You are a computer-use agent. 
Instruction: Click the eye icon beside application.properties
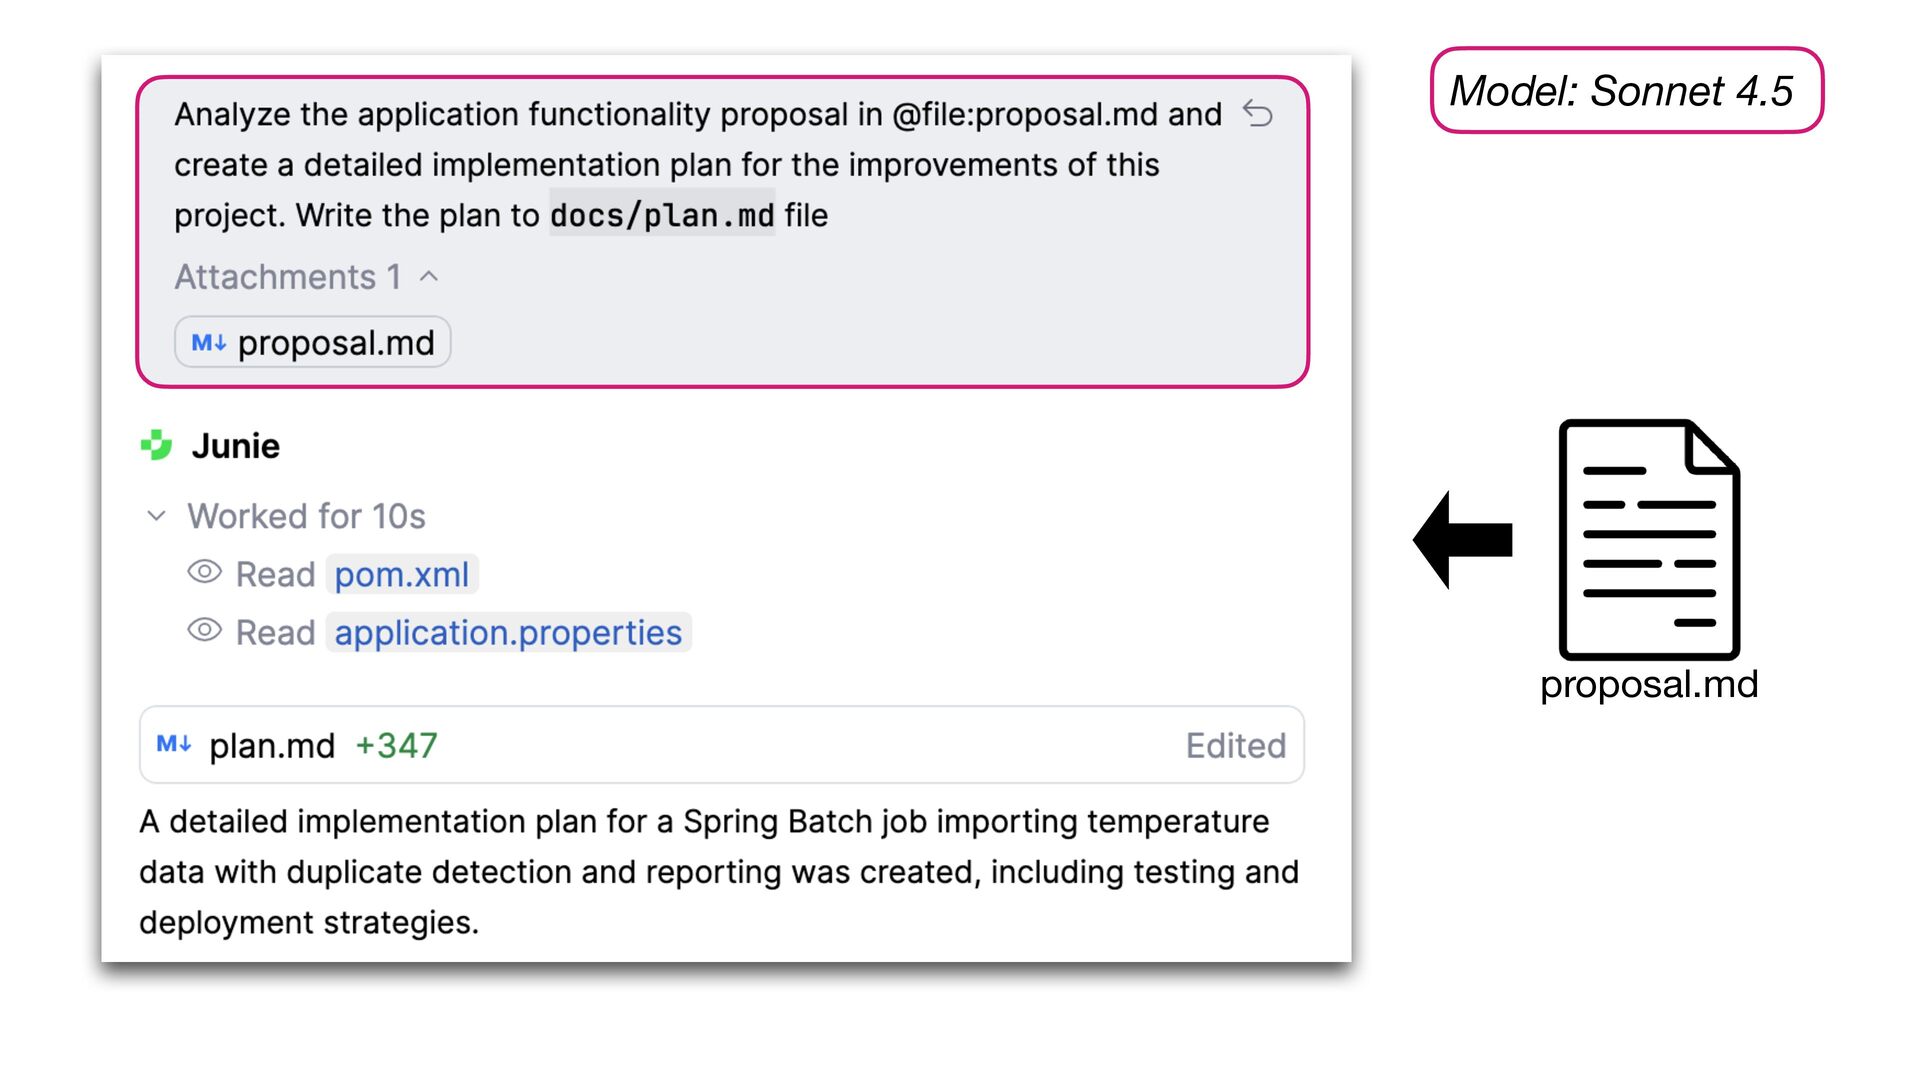pyautogui.click(x=204, y=631)
